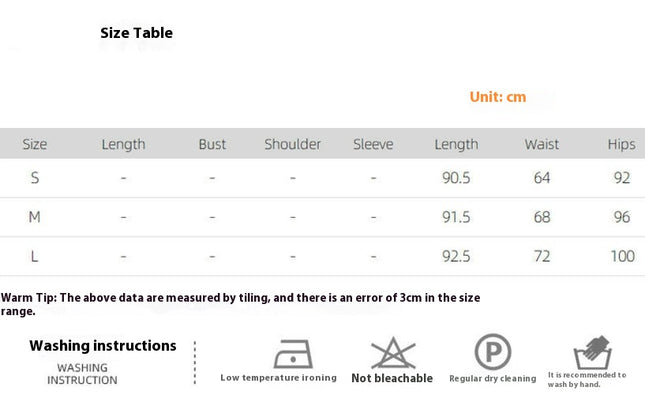Click the orange Unit: cm label
This screenshot has height=402, width=645.
(498, 97)
